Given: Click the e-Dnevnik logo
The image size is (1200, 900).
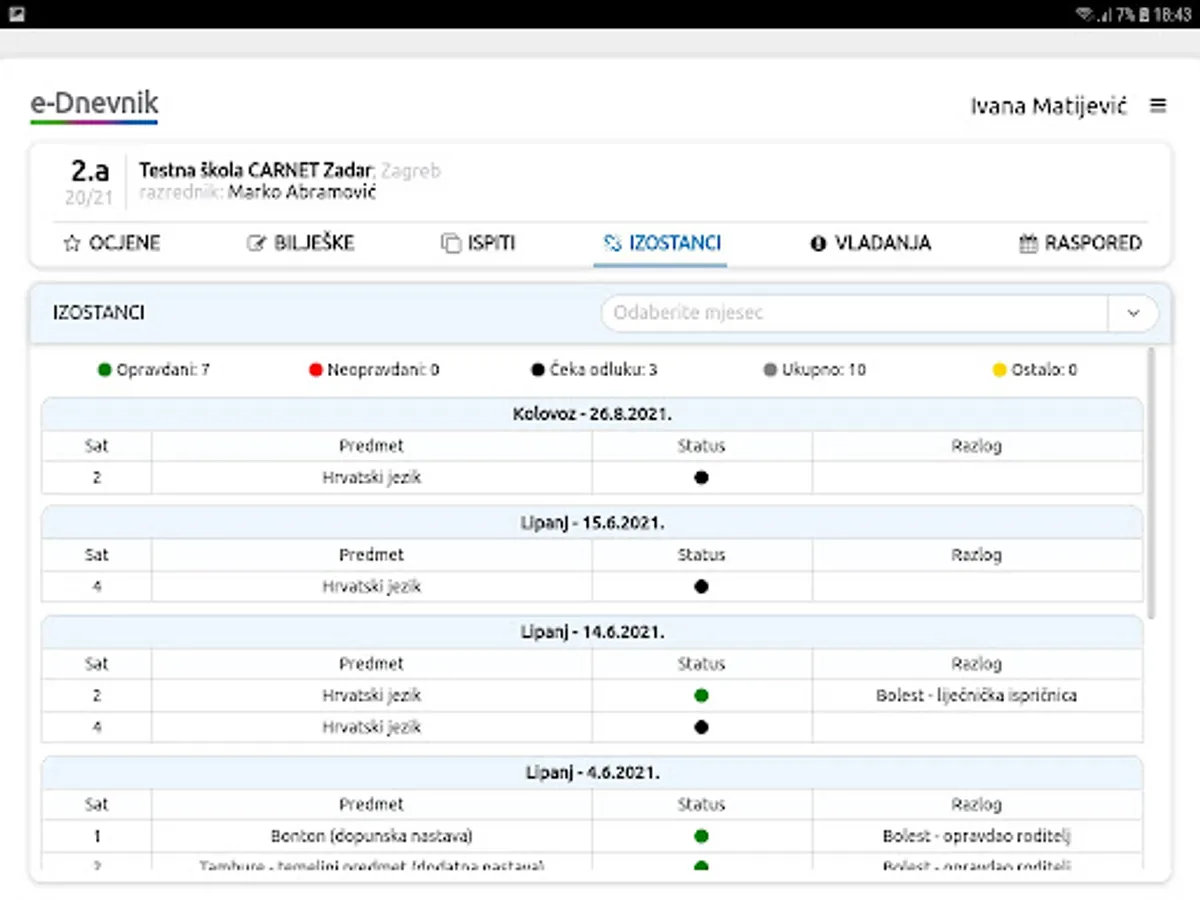Looking at the screenshot, I should pyautogui.click(x=94, y=106).
